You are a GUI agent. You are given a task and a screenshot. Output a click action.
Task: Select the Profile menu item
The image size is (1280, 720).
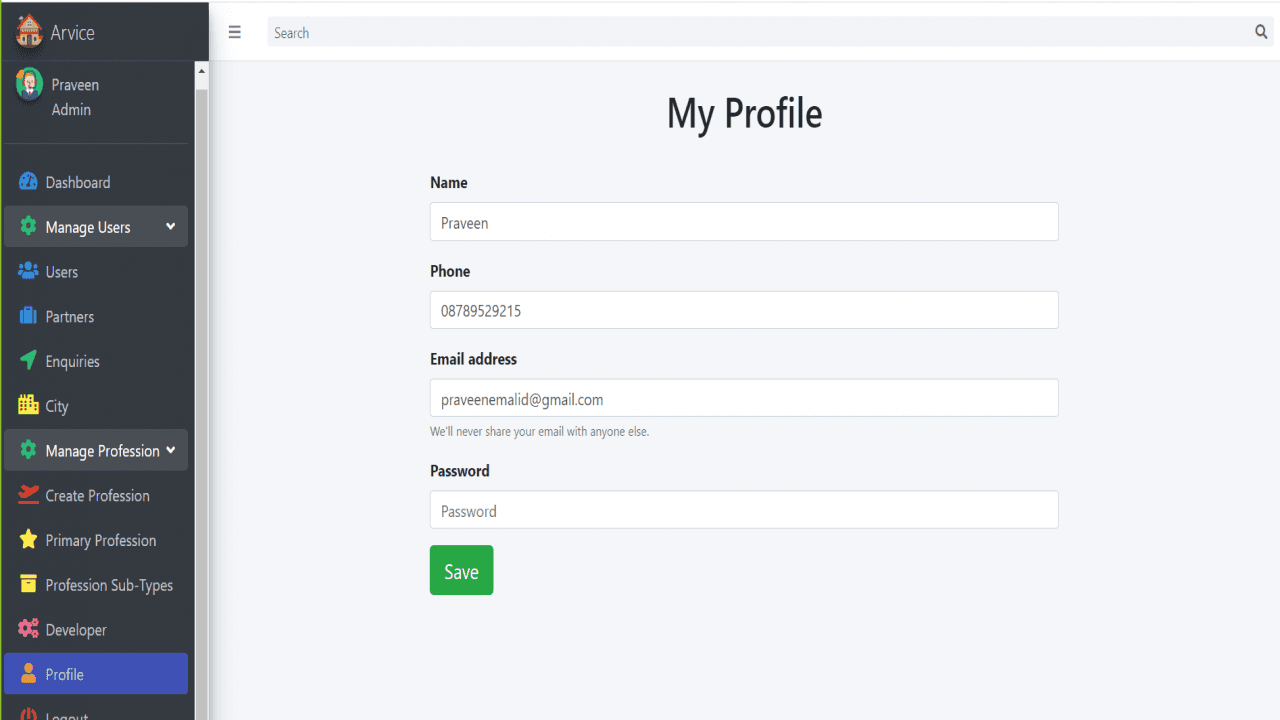coord(96,674)
